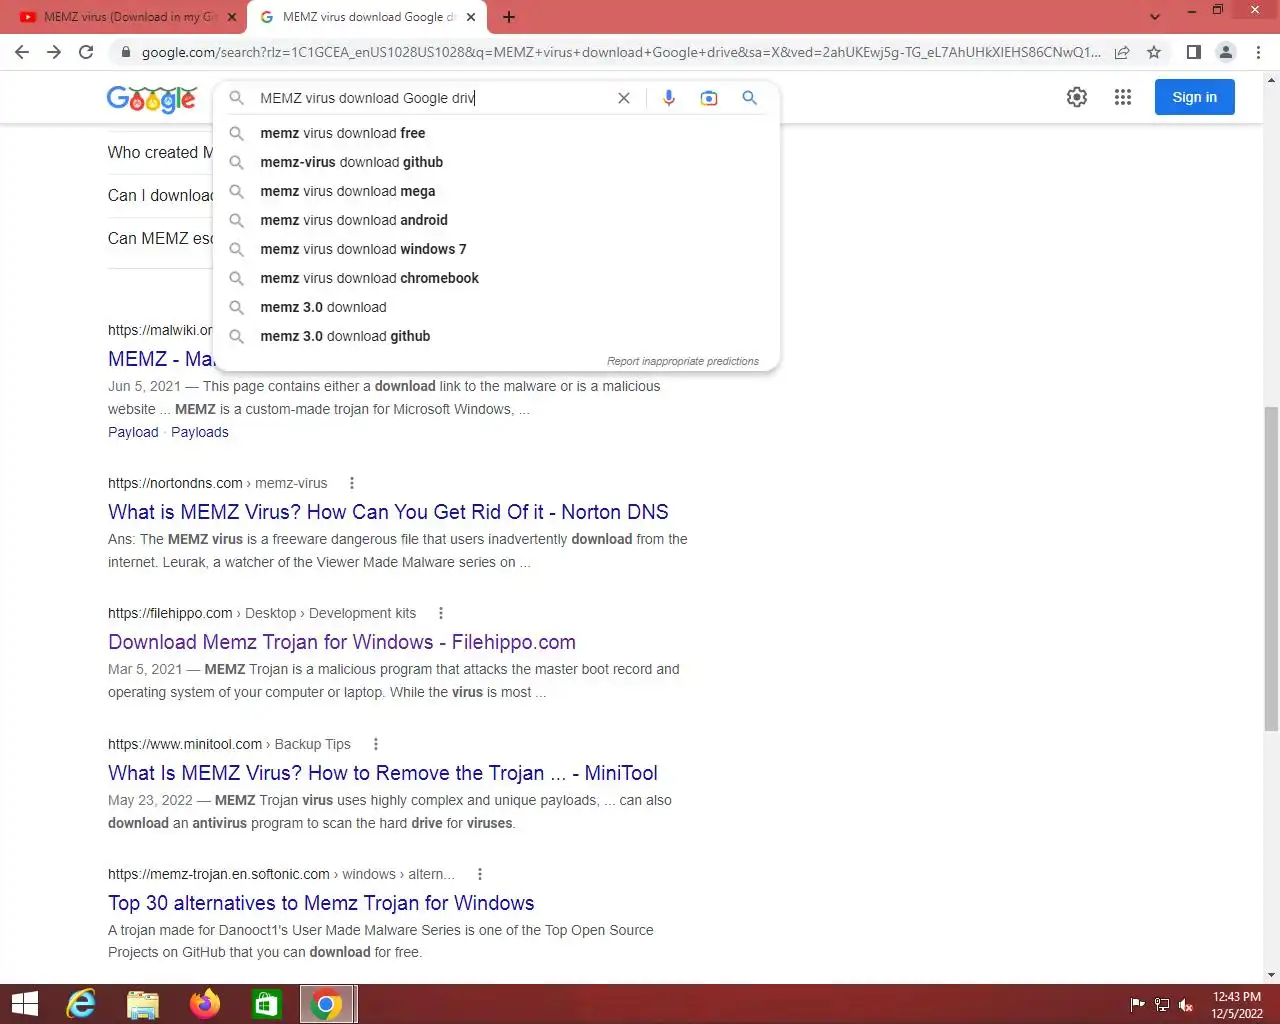Open Chrome's three-dot menu
This screenshot has width=1280, height=1024.
(1258, 52)
